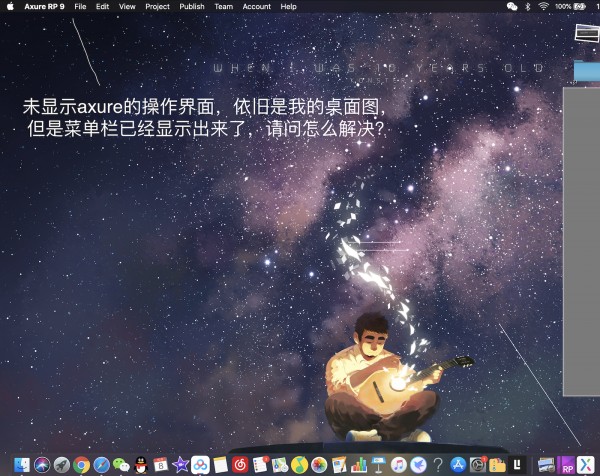Open the Notes app in Dock
Image resolution: width=600 pixels, height=476 pixels.
[x=220, y=465]
